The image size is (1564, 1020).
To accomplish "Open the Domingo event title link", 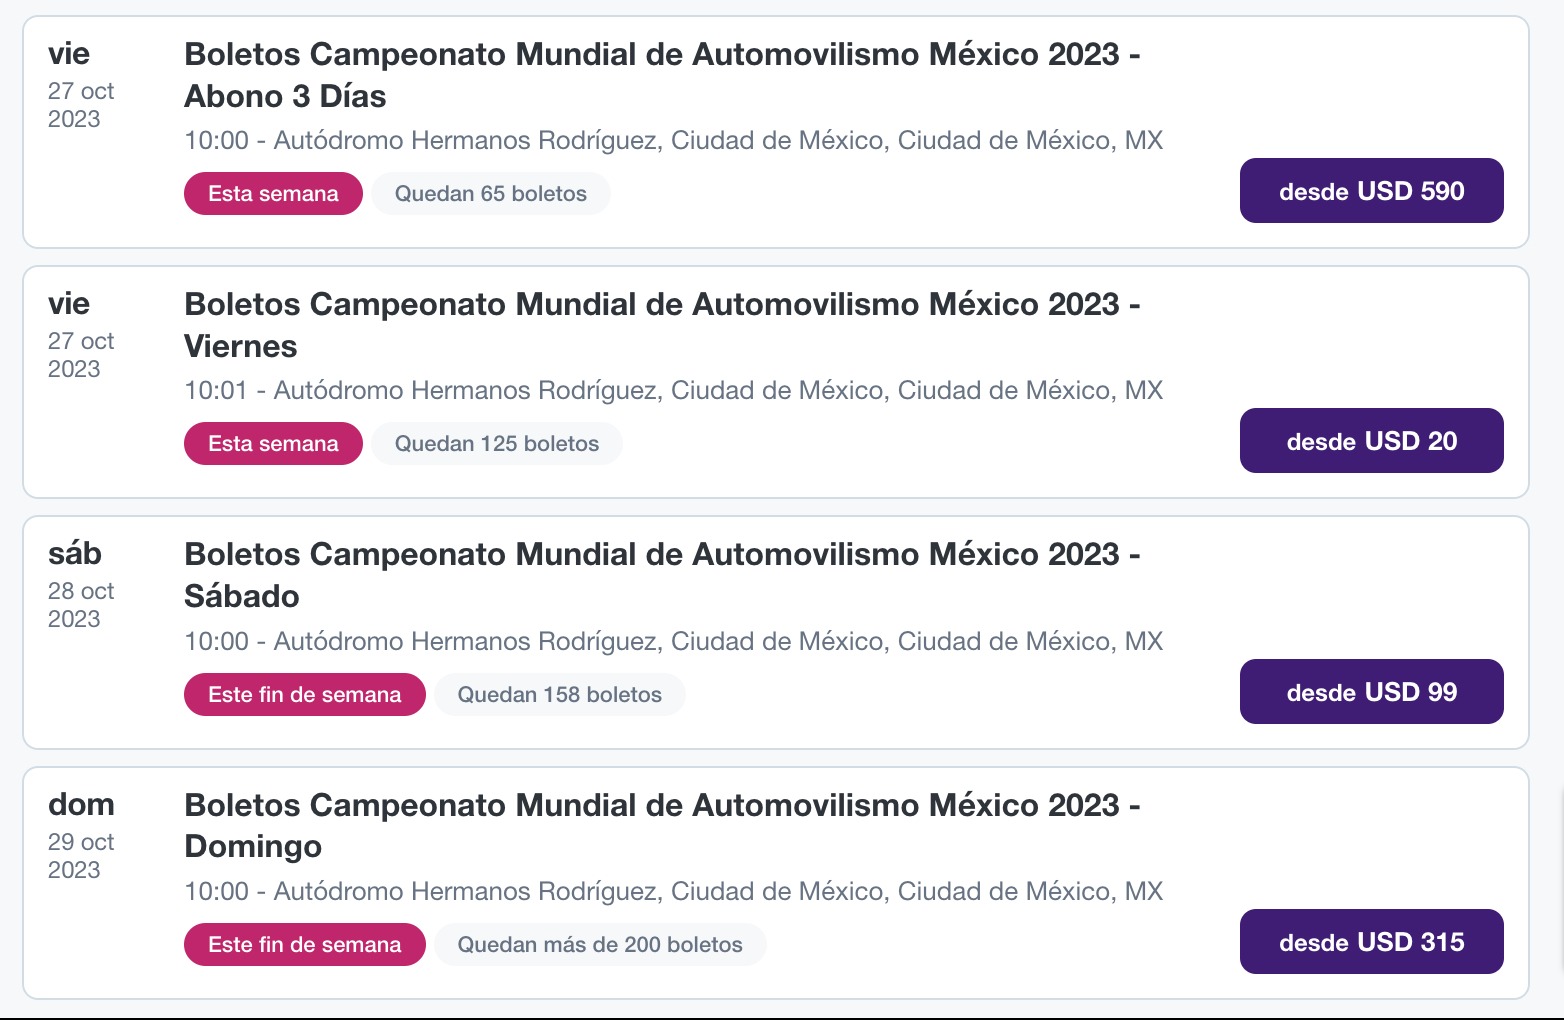I will (x=661, y=826).
